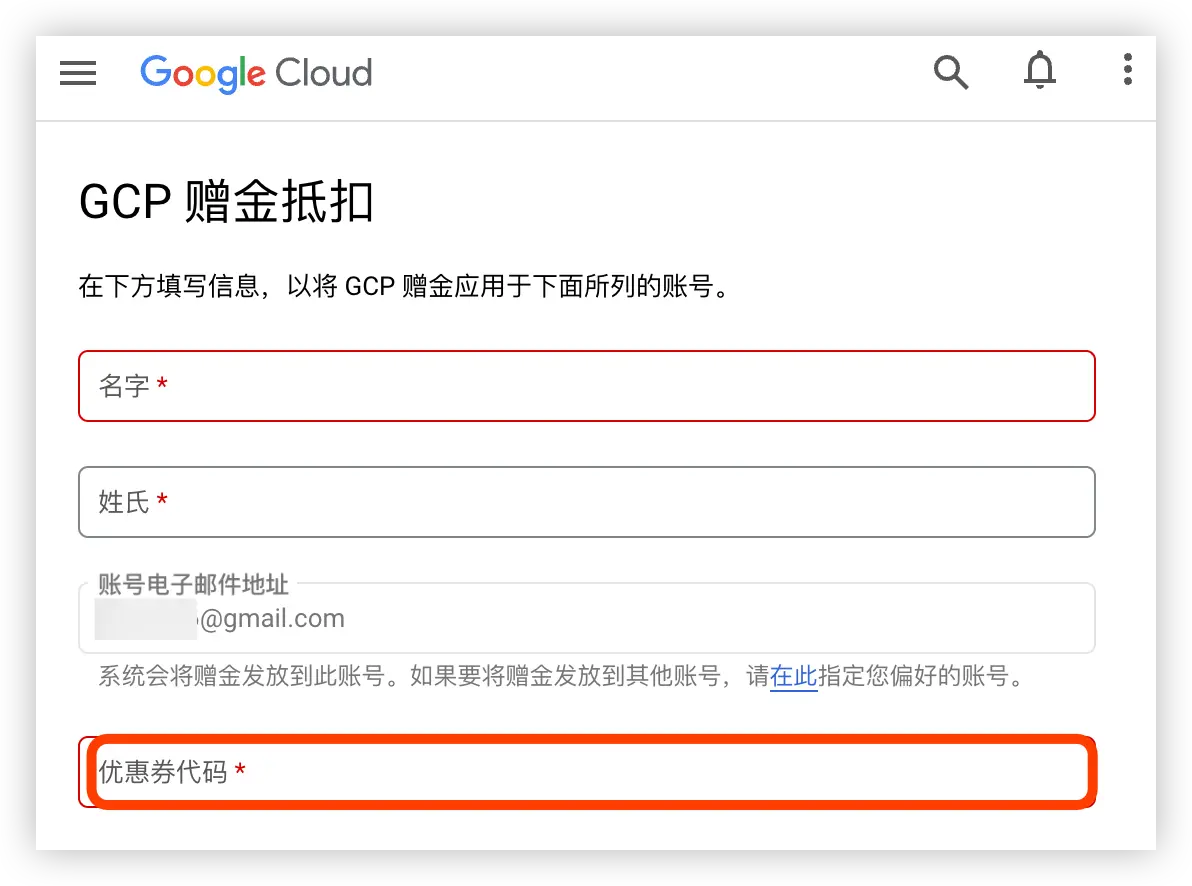This screenshot has width=1192, height=886.
Task: Select the 在下方填写信息 instruction sentence
Action: (x=404, y=287)
